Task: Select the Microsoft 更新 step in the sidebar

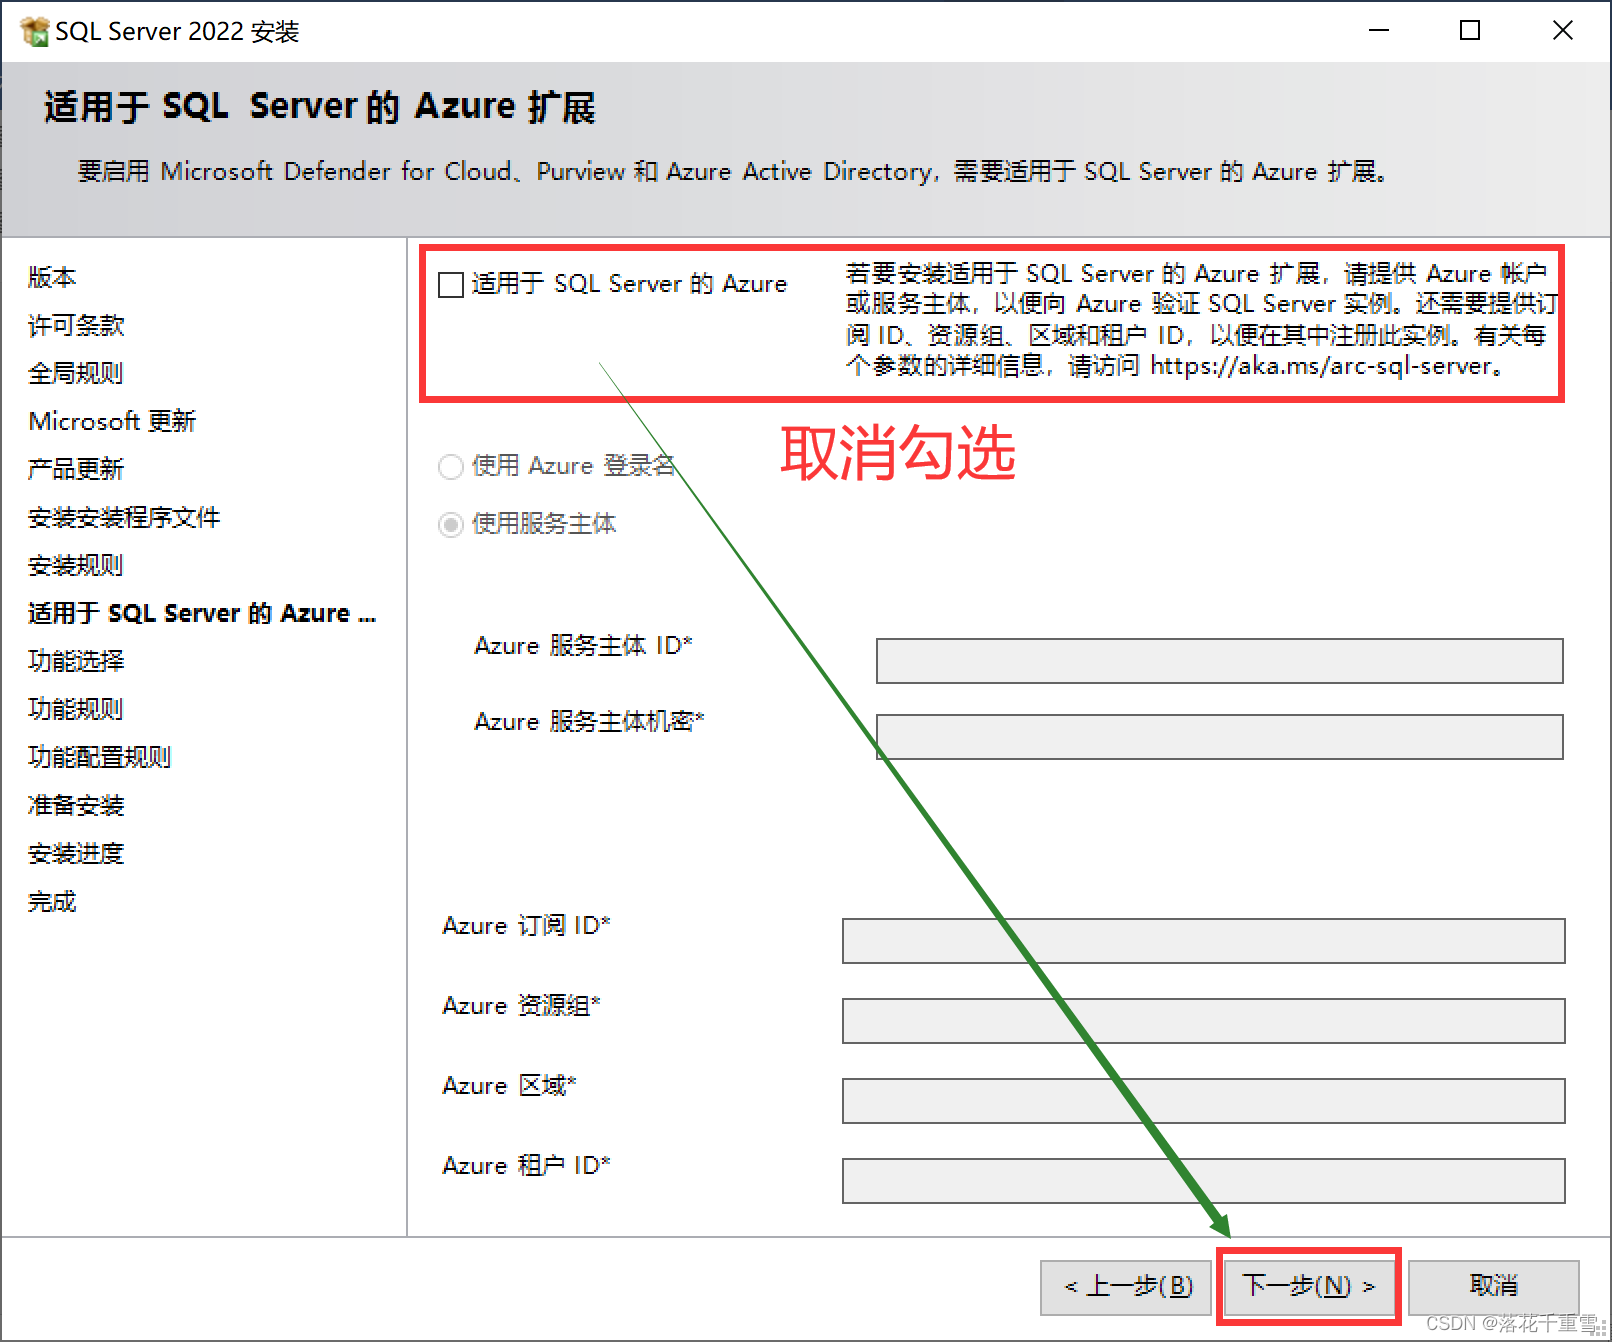Action: coord(112,421)
